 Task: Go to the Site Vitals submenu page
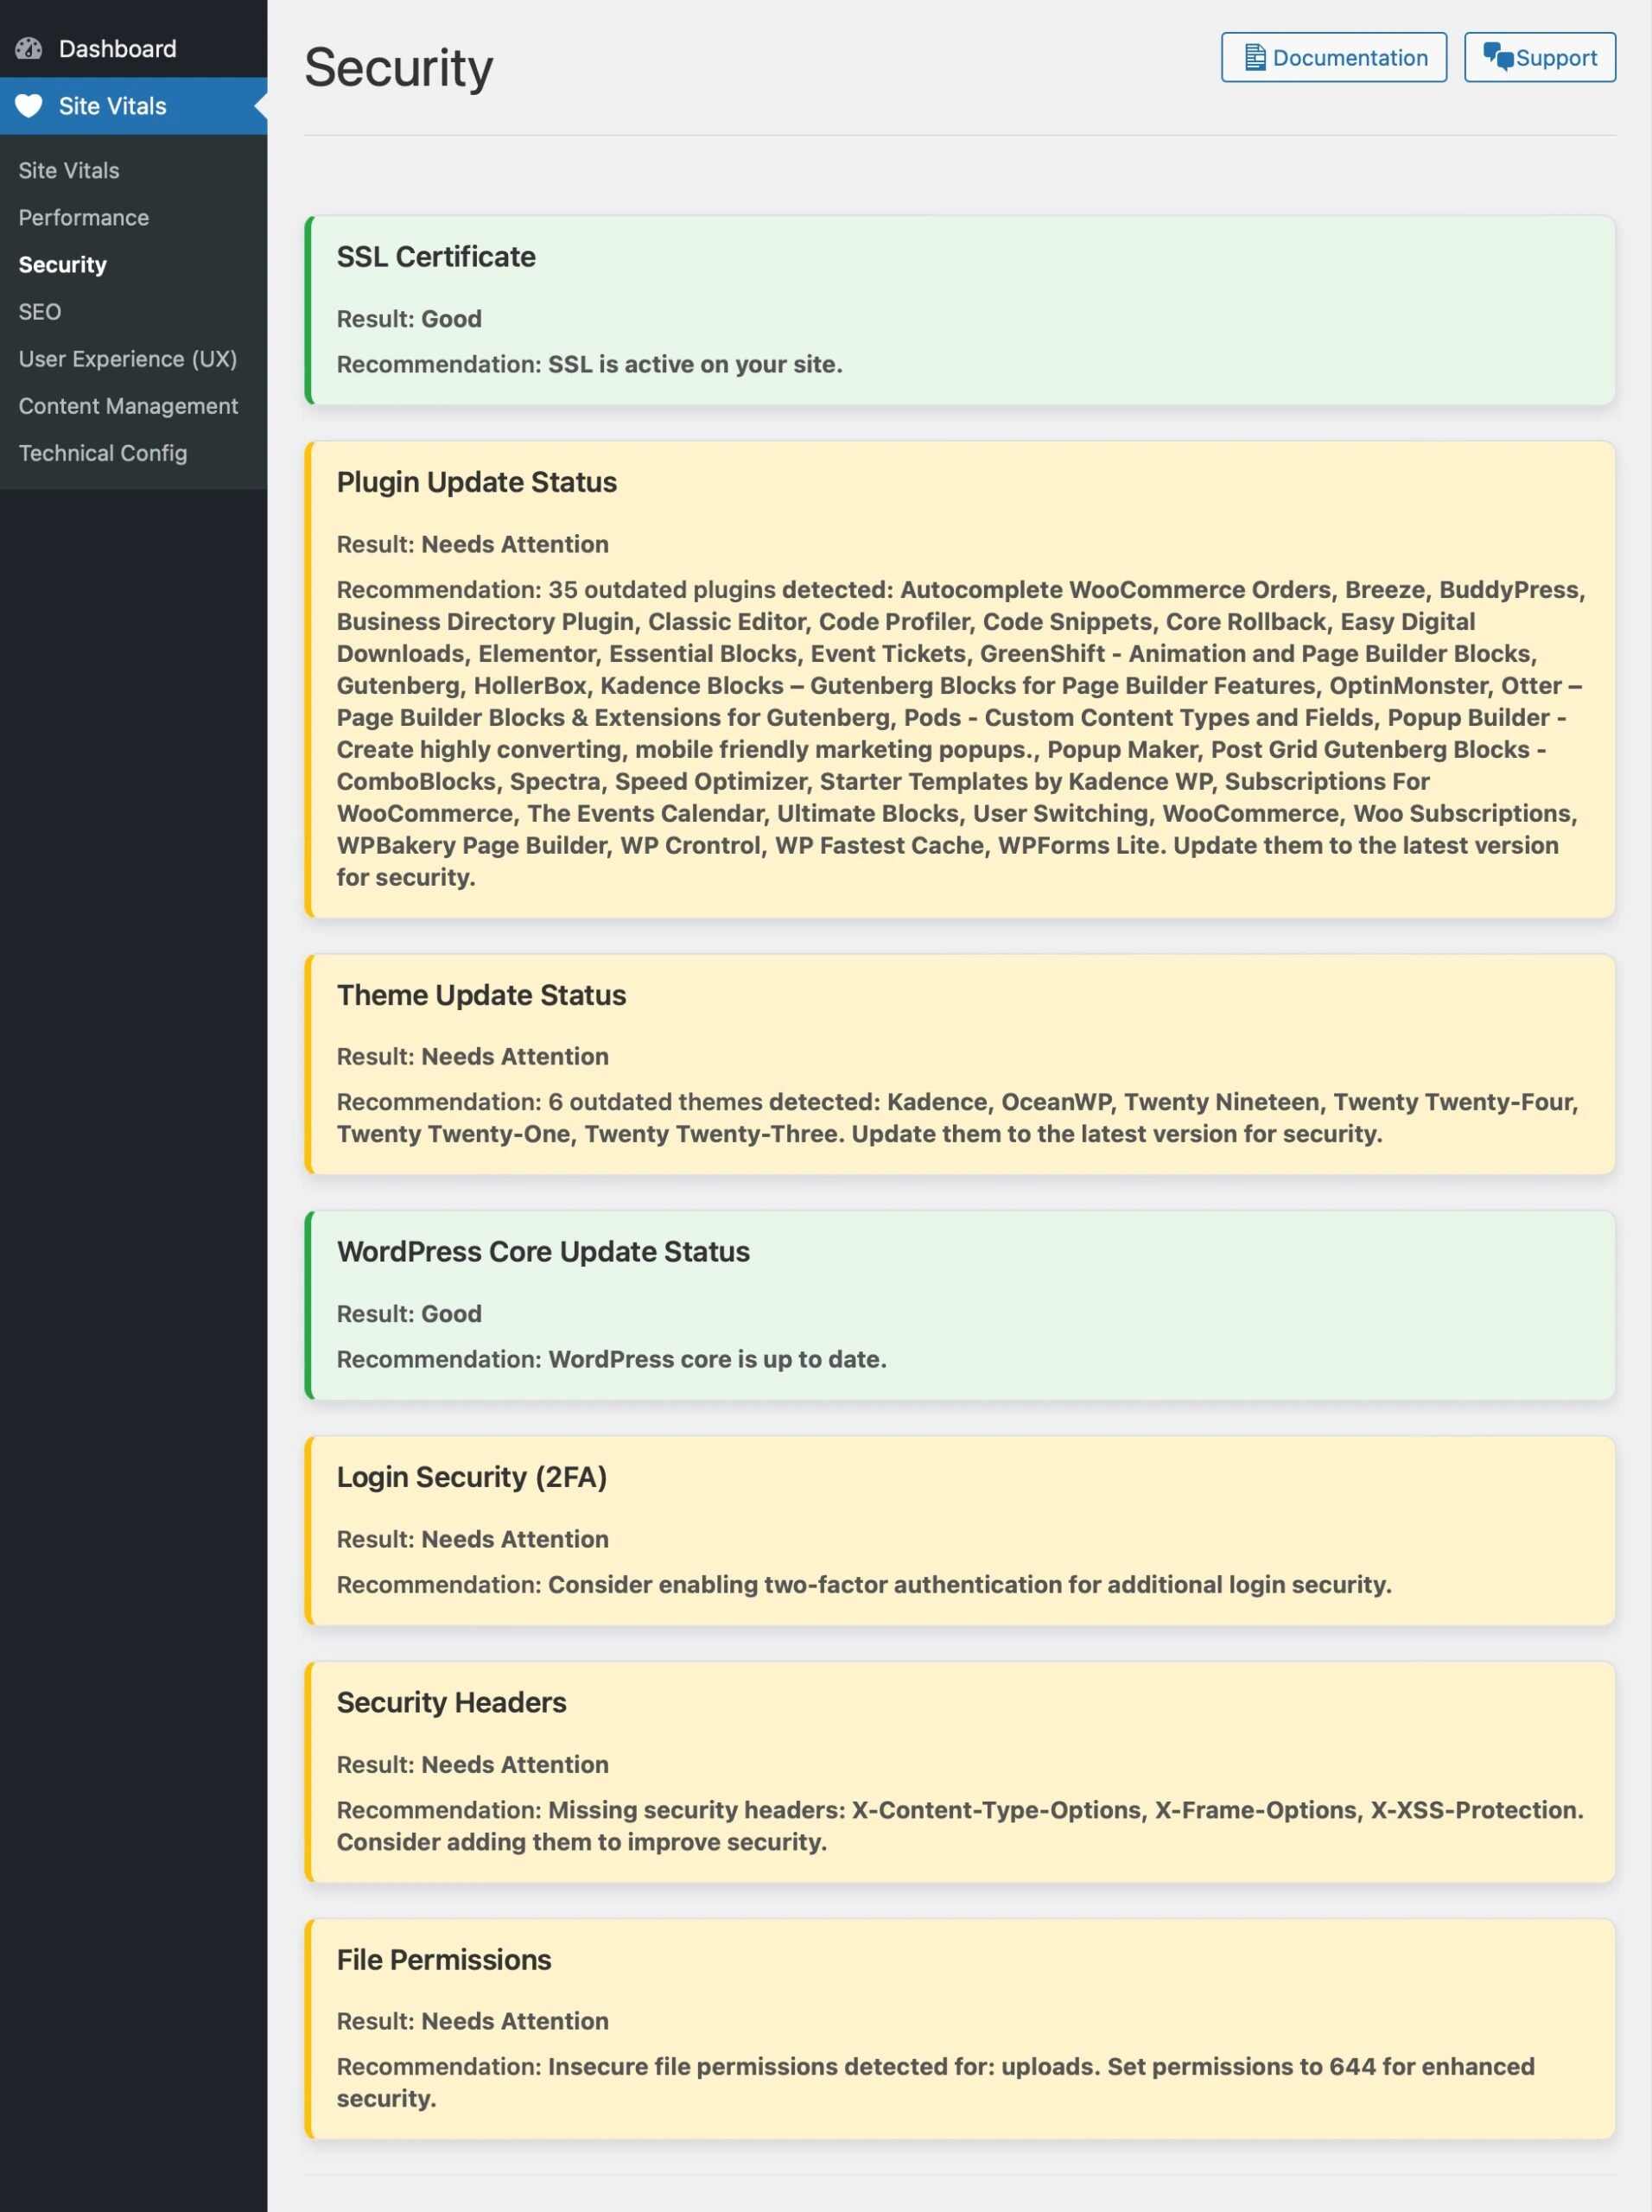[69, 171]
